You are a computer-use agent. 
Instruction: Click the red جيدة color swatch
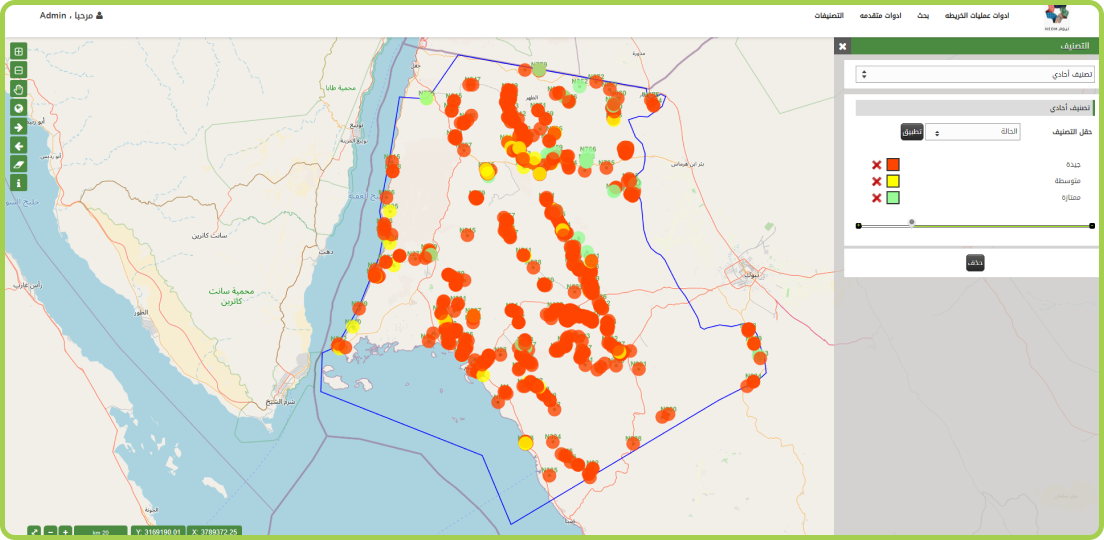click(893, 165)
